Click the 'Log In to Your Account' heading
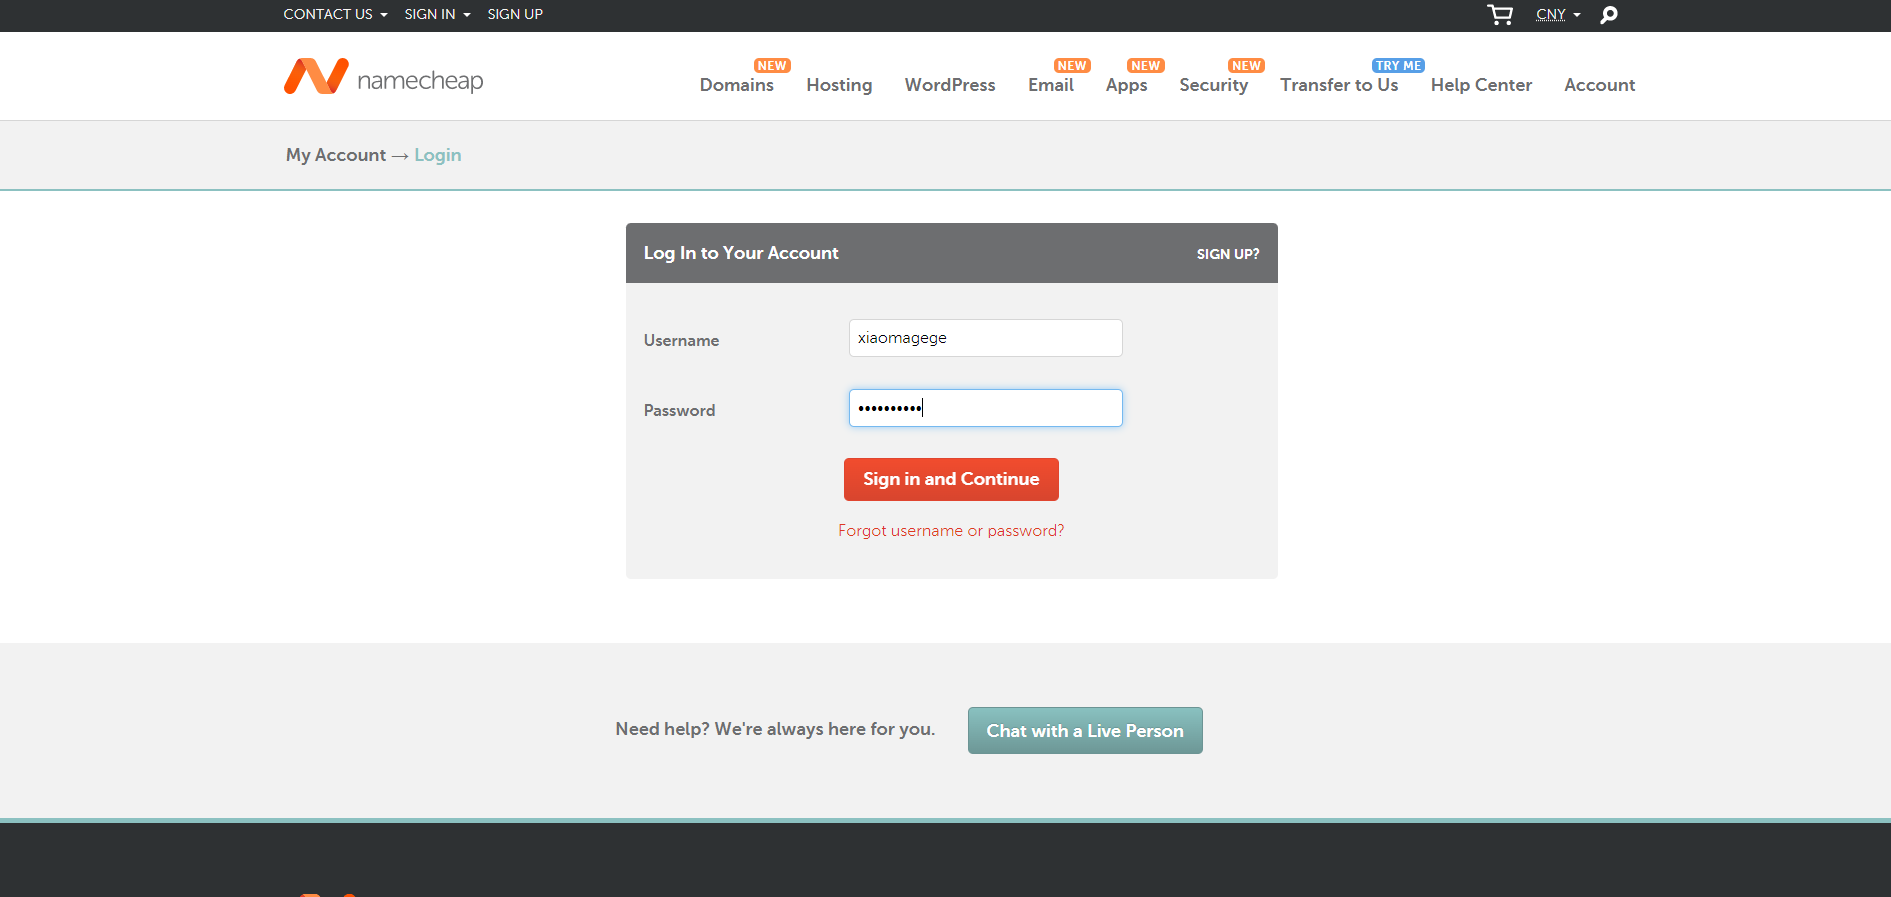 tap(741, 253)
